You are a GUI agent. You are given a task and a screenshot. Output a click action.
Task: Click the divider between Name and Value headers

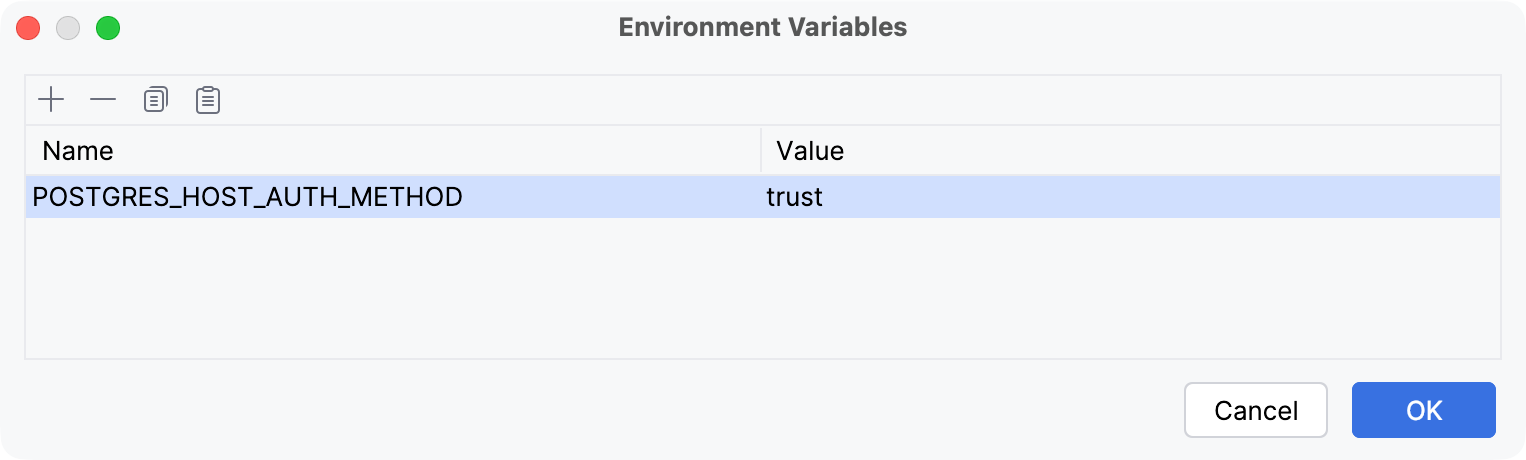tap(761, 151)
